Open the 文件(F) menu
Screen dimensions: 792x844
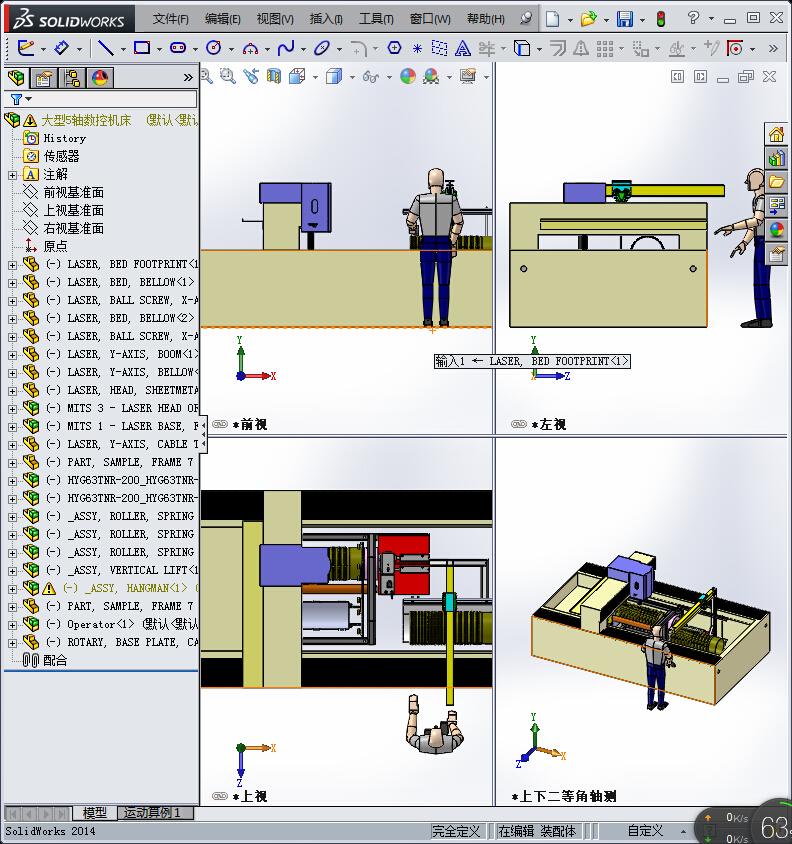click(x=170, y=19)
